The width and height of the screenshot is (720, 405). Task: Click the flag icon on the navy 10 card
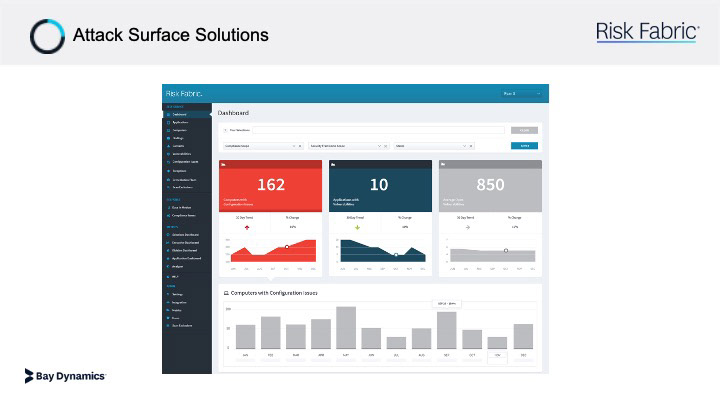(333, 164)
